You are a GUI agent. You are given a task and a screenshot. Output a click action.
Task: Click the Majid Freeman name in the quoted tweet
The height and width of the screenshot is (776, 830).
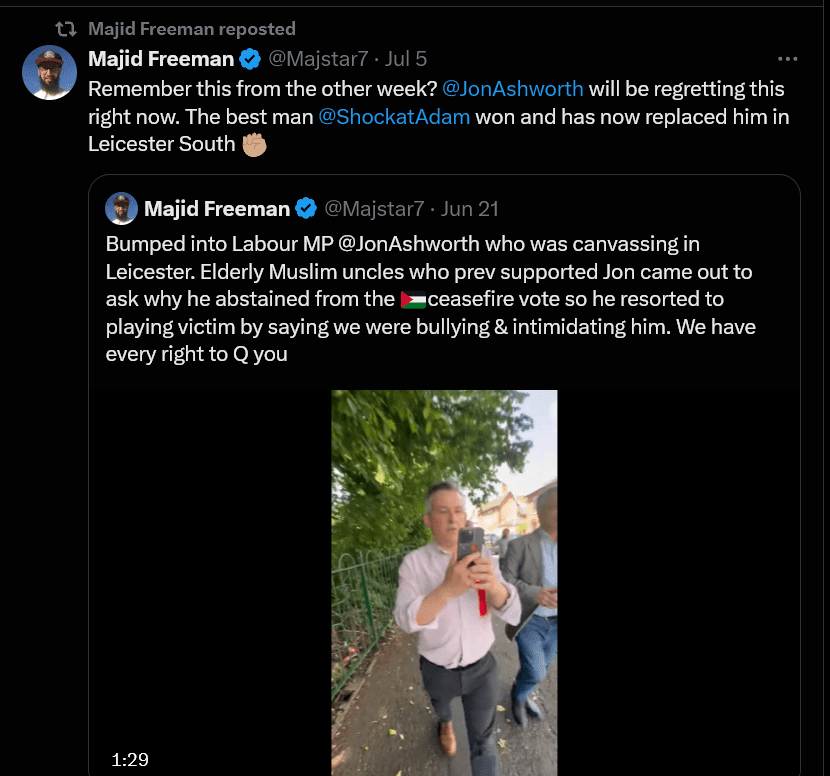coord(216,209)
